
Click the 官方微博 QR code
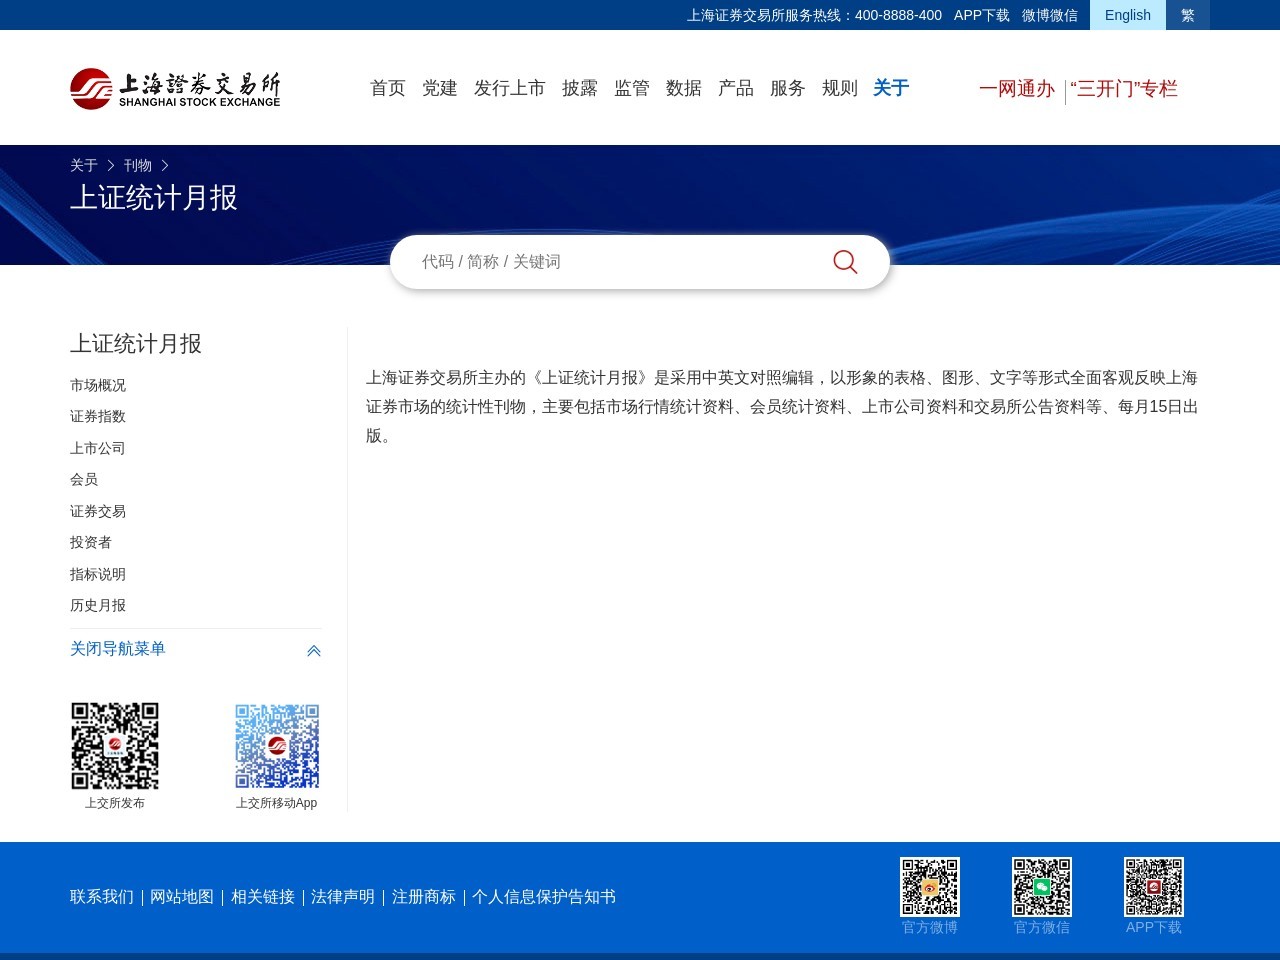pyautogui.click(x=930, y=887)
